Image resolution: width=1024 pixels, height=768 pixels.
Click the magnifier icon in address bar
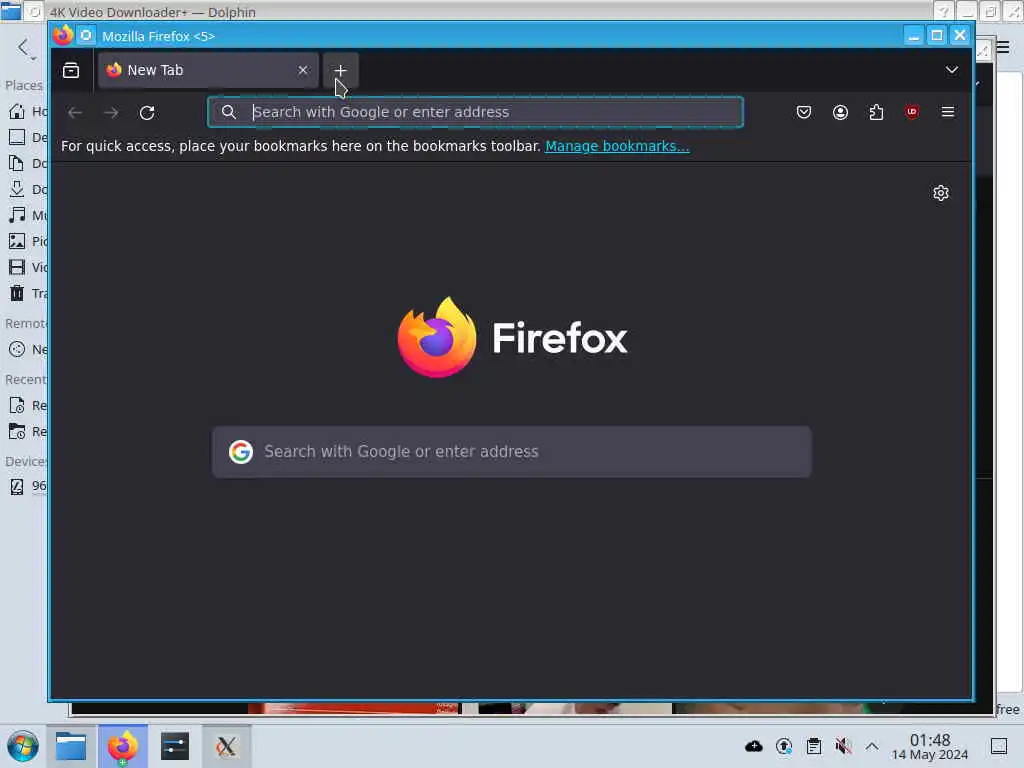(x=229, y=112)
